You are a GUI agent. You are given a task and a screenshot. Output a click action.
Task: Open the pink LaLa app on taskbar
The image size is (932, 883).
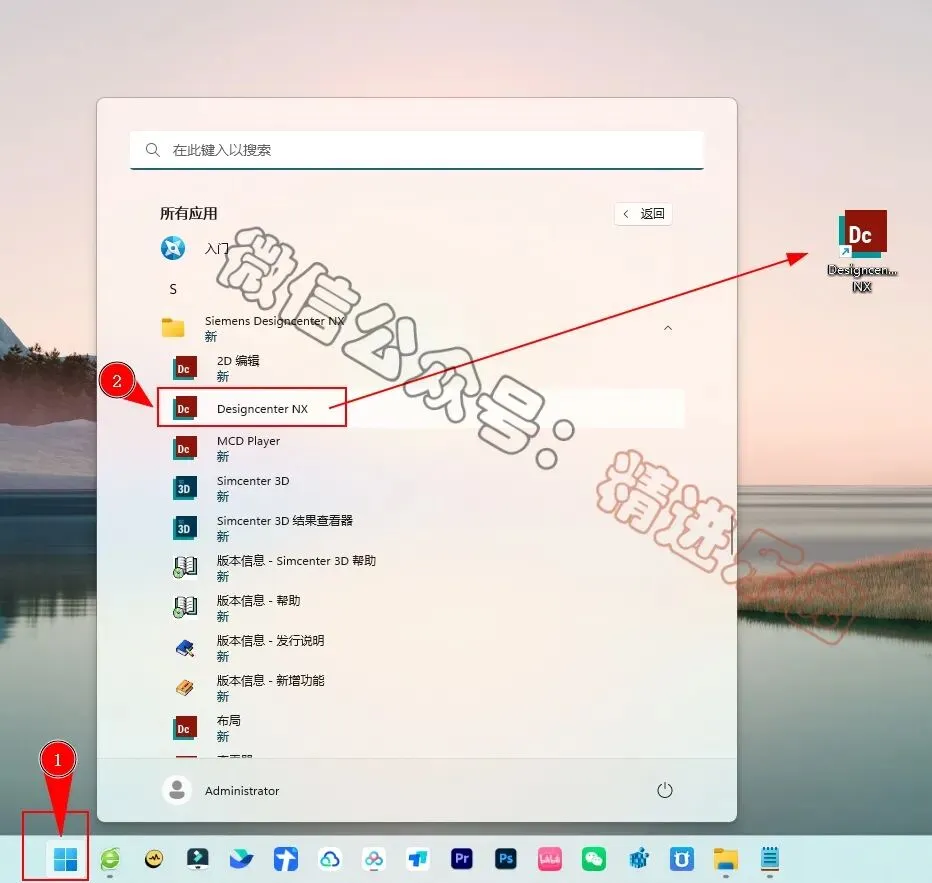[x=550, y=859]
